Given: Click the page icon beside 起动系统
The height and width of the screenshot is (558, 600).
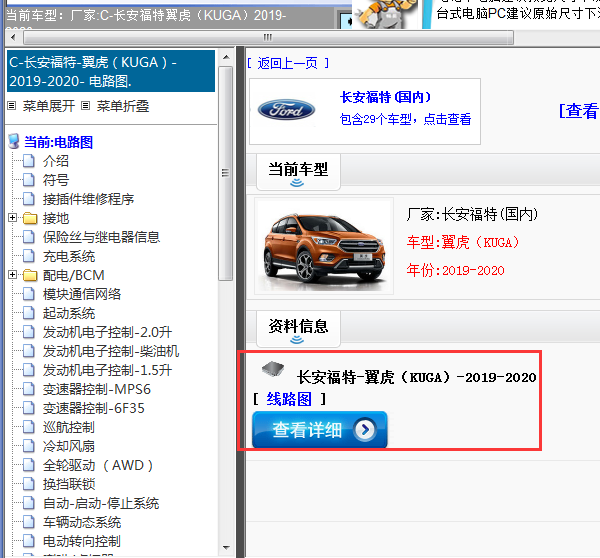Looking at the screenshot, I should coord(29,313).
